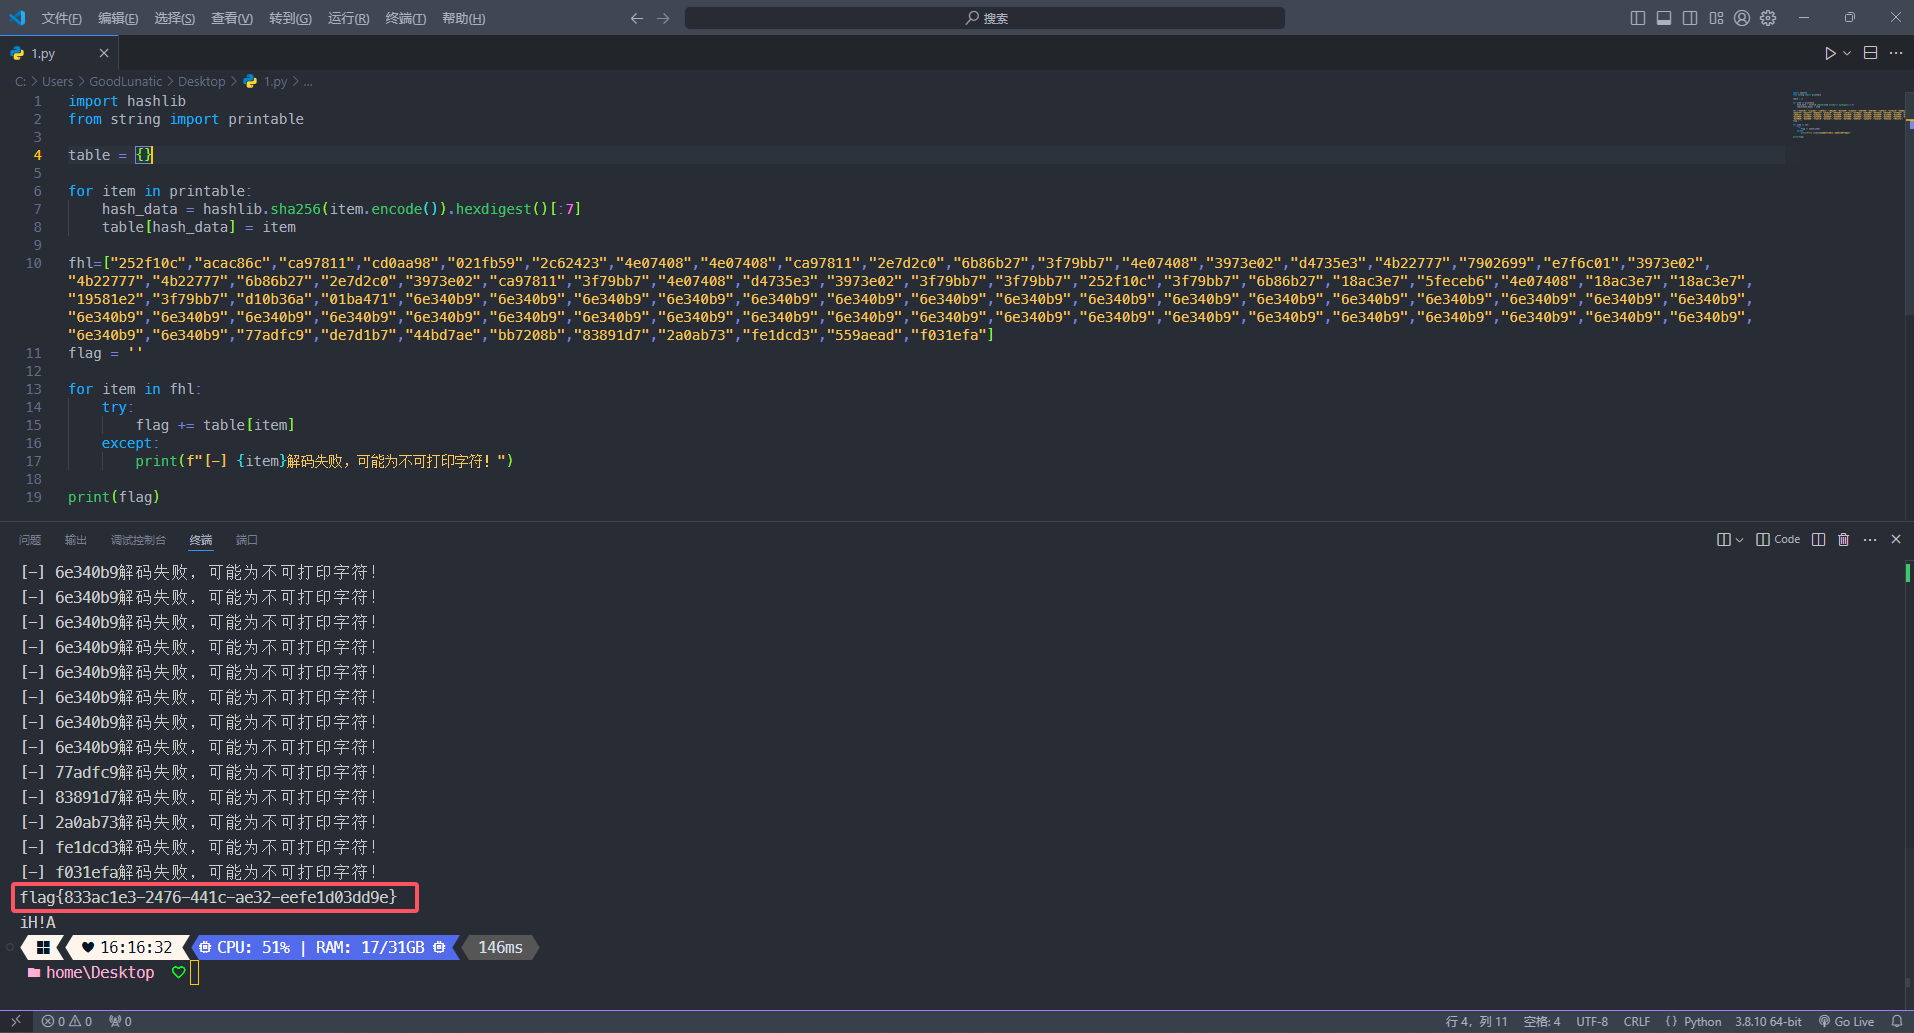This screenshot has height=1033, width=1914.
Task: Open the new terminal launch profile icon
Action: point(1723,540)
